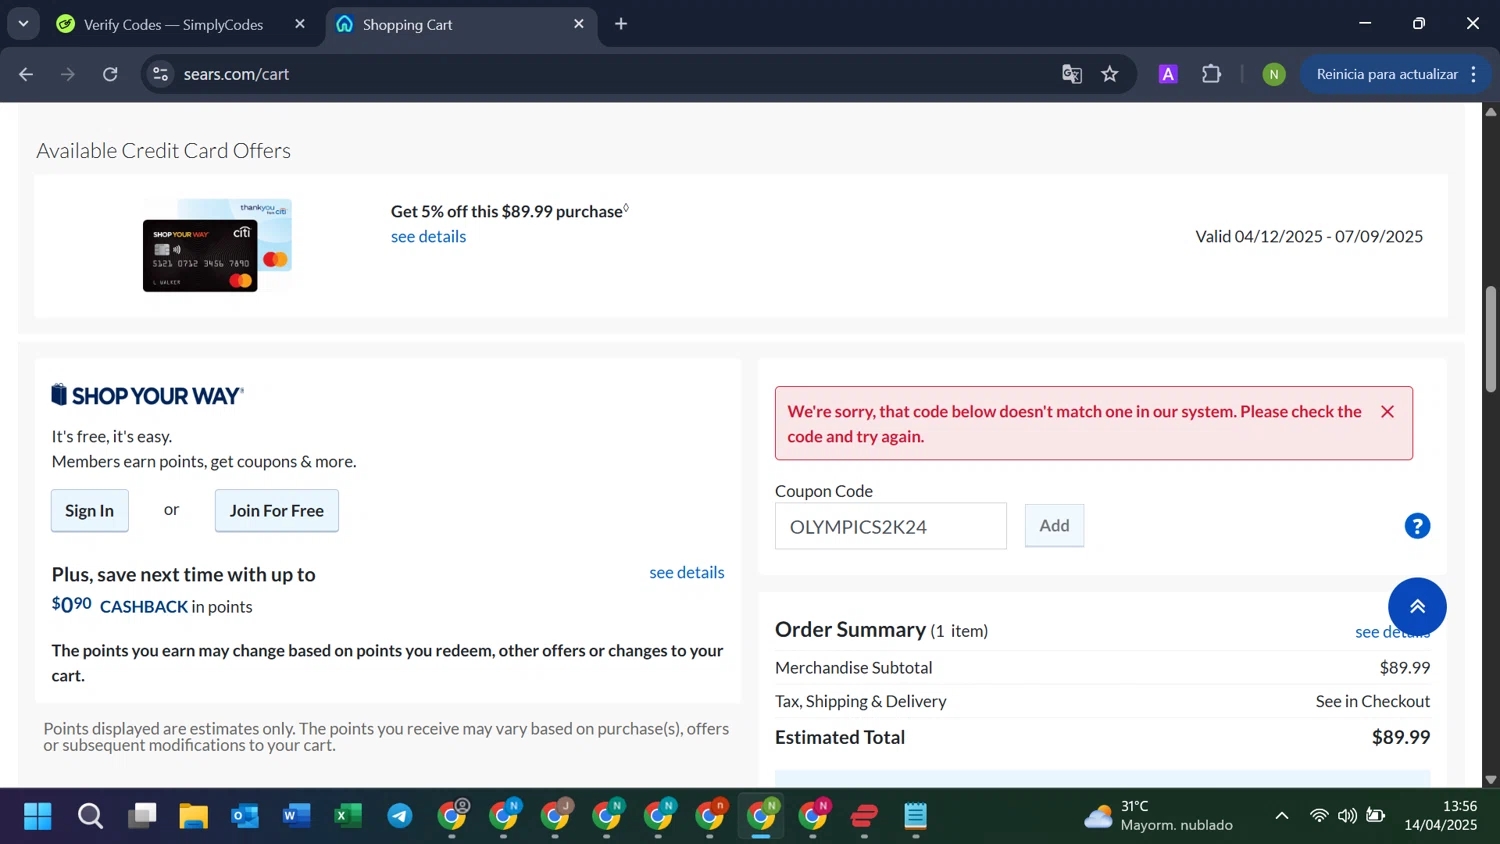View site information icon in address bar

pyautogui.click(x=160, y=74)
